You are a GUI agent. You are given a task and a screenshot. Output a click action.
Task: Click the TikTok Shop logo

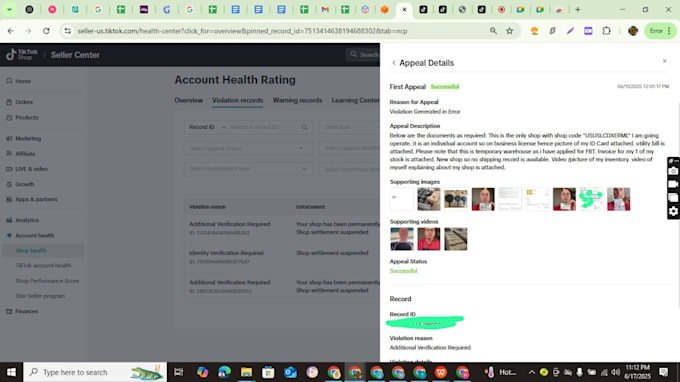(22, 55)
